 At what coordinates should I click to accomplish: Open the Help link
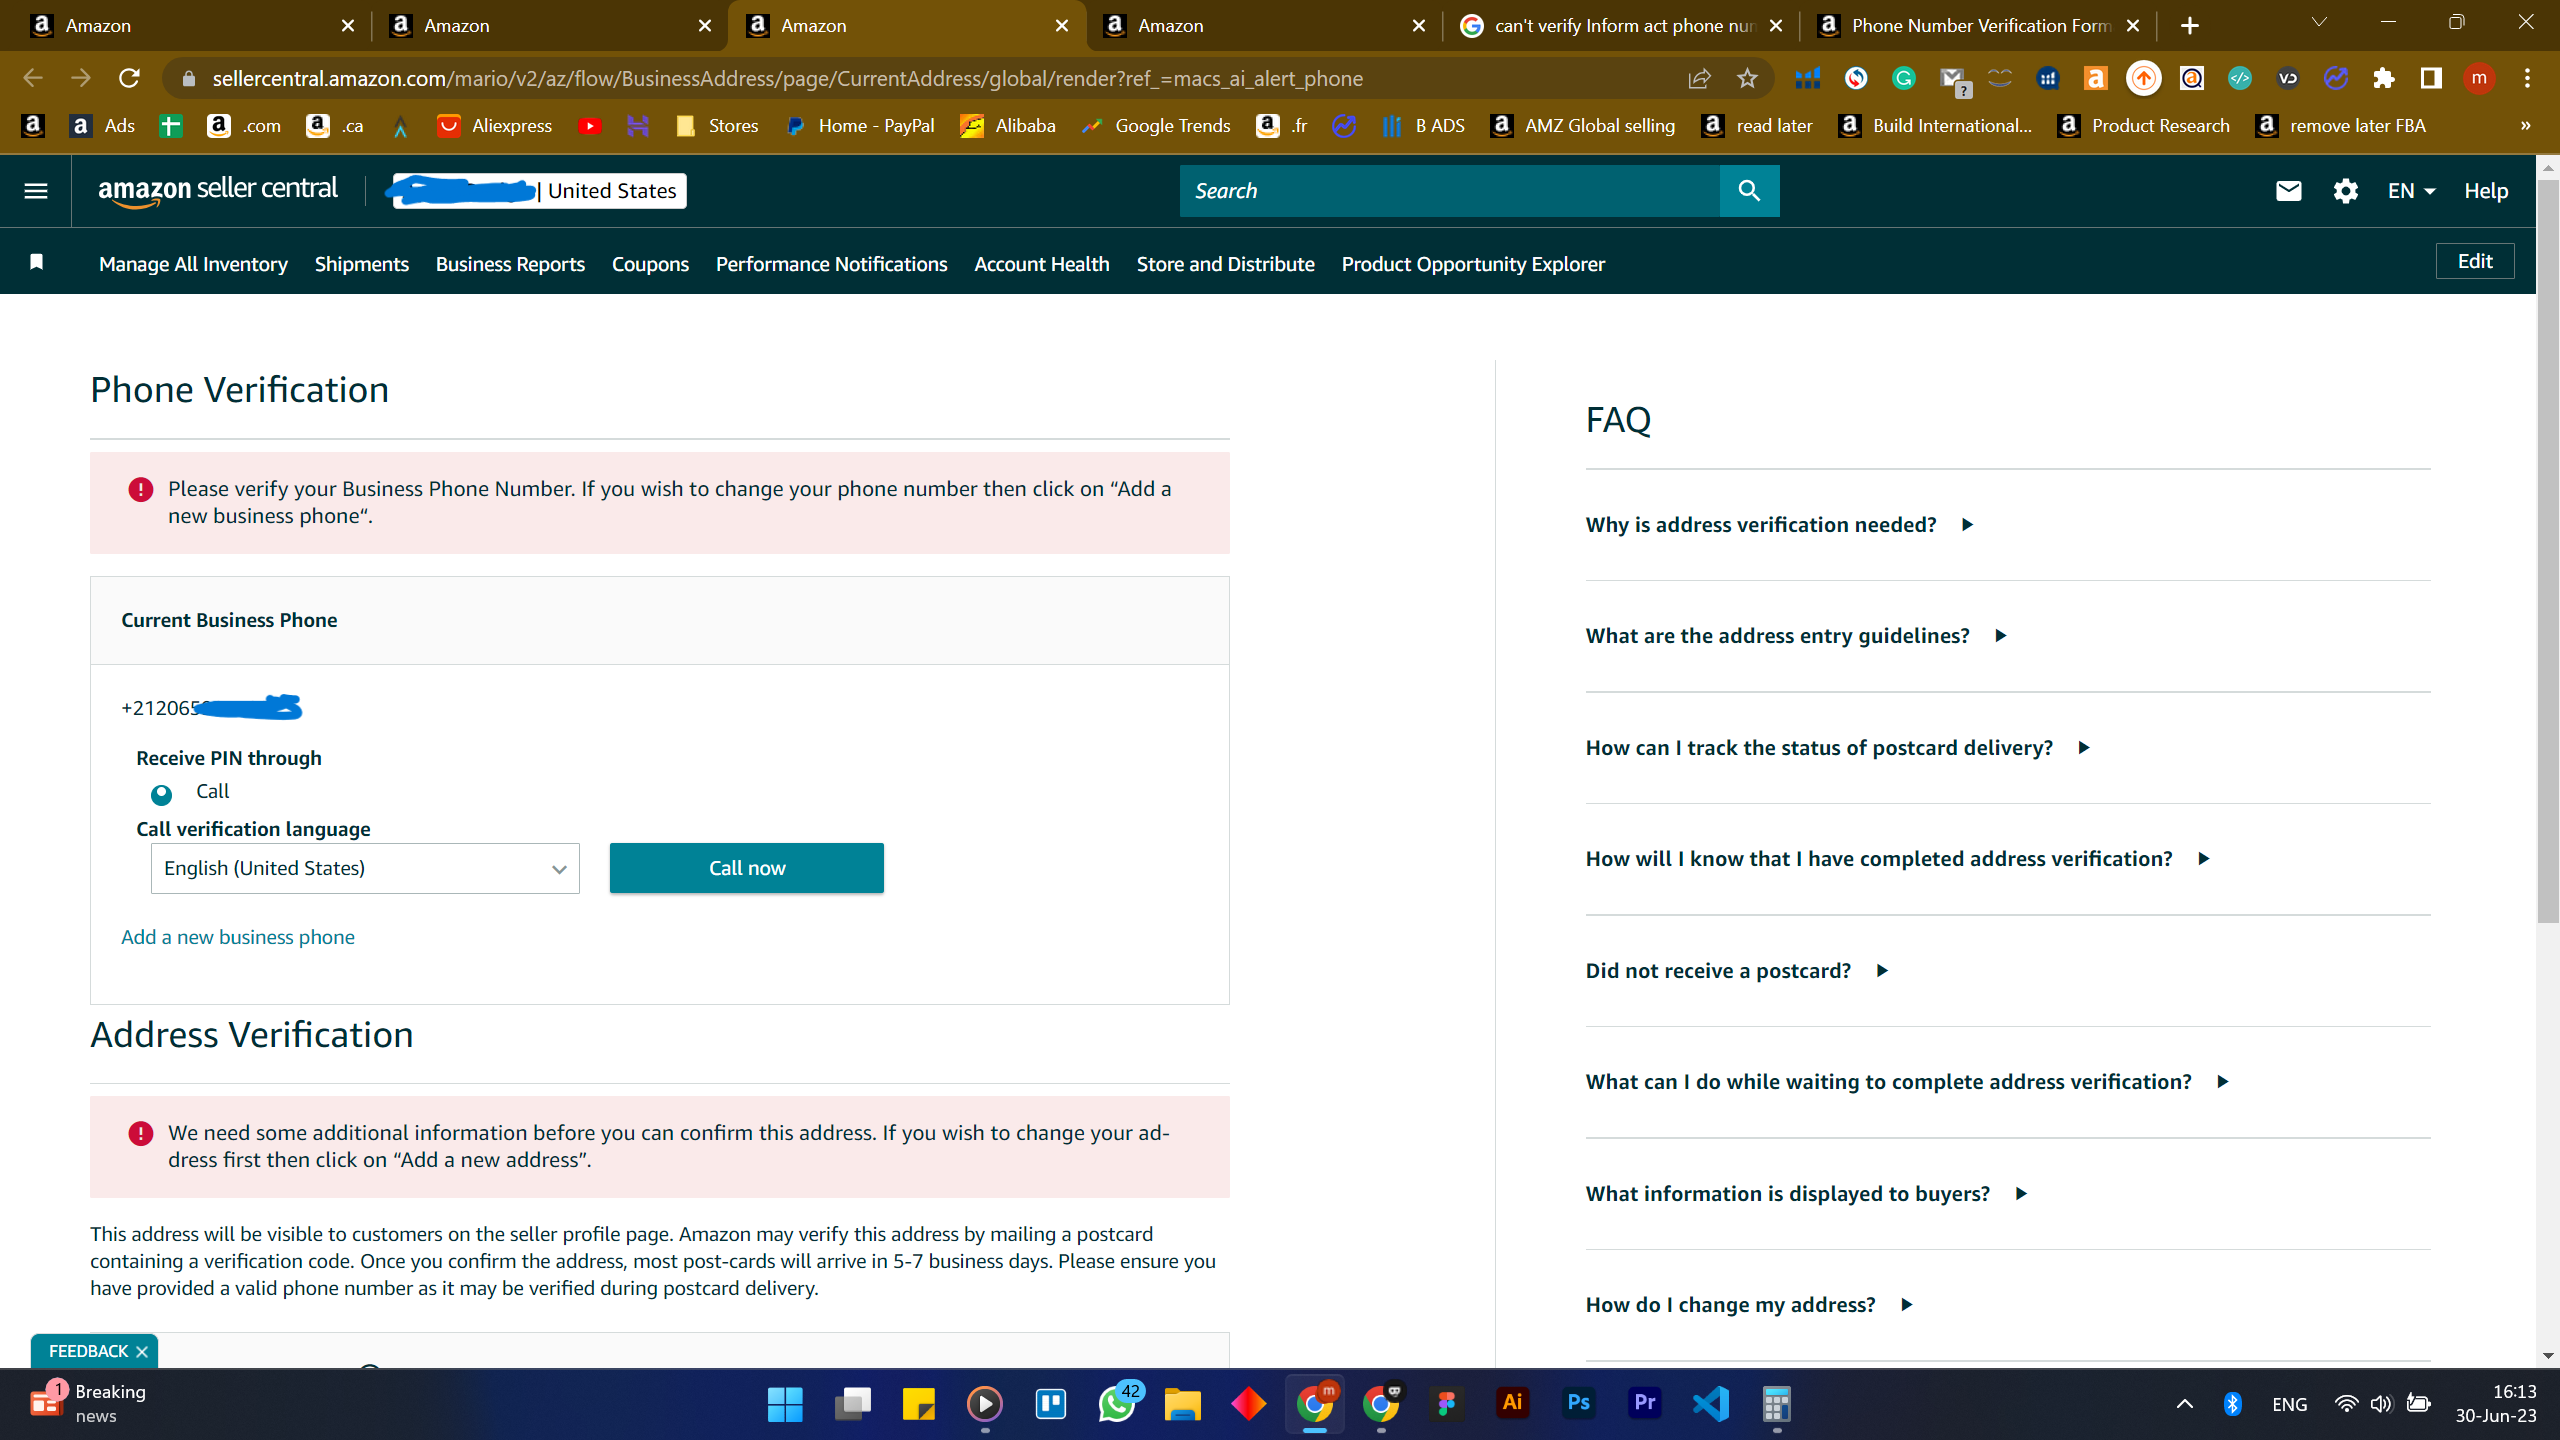pos(2486,191)
